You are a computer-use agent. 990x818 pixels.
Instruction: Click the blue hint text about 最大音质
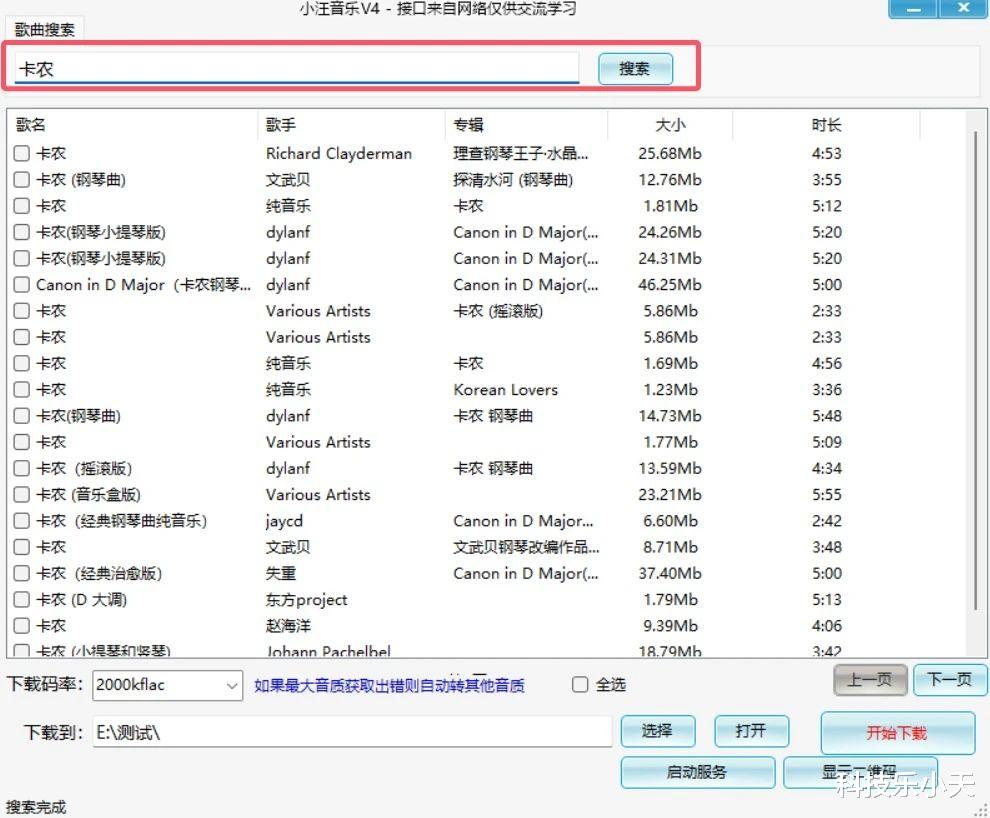(x=389, y=685)
